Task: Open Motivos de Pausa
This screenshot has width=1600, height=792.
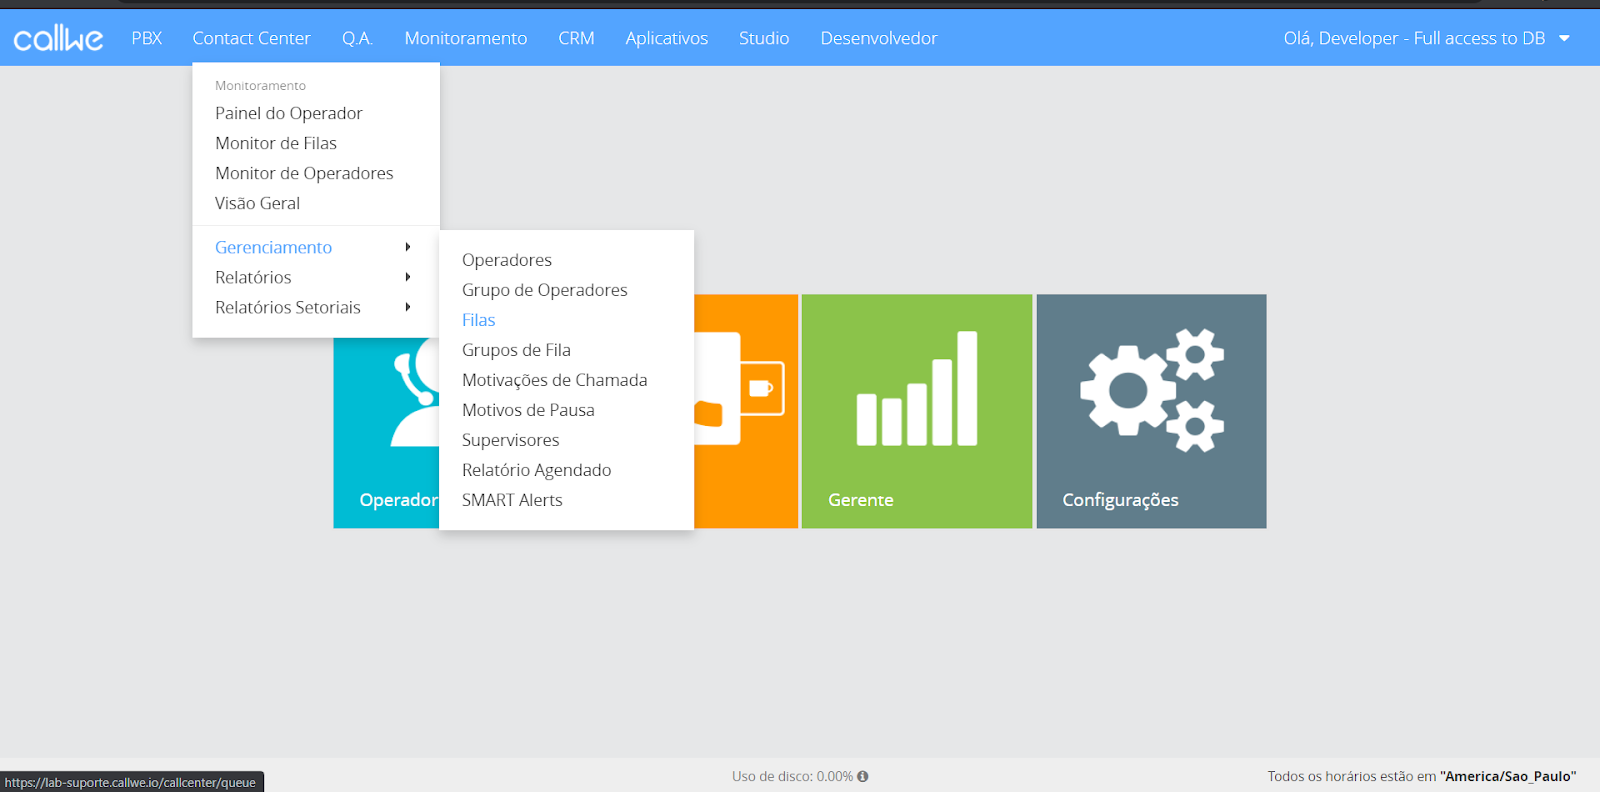Action: pyautogui.click(x=528, y=410)
